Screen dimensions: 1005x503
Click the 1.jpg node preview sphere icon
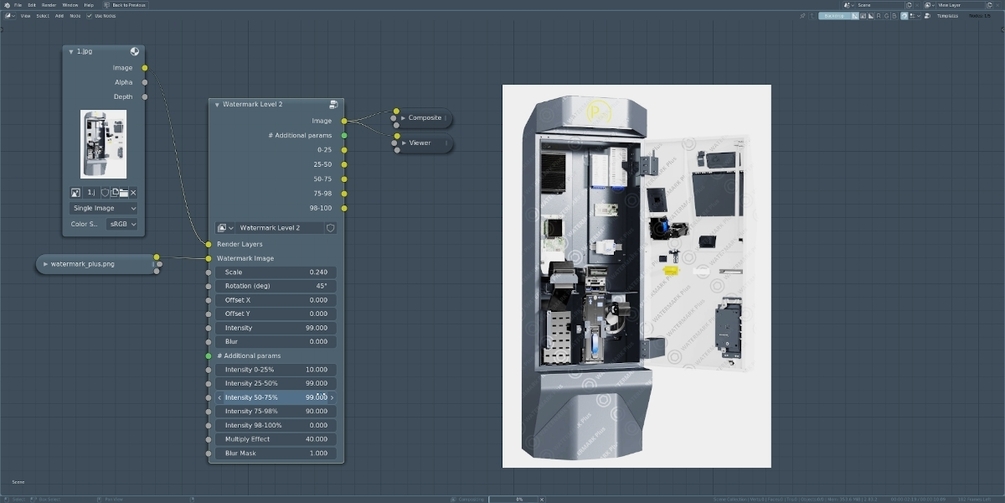[135, 51]
